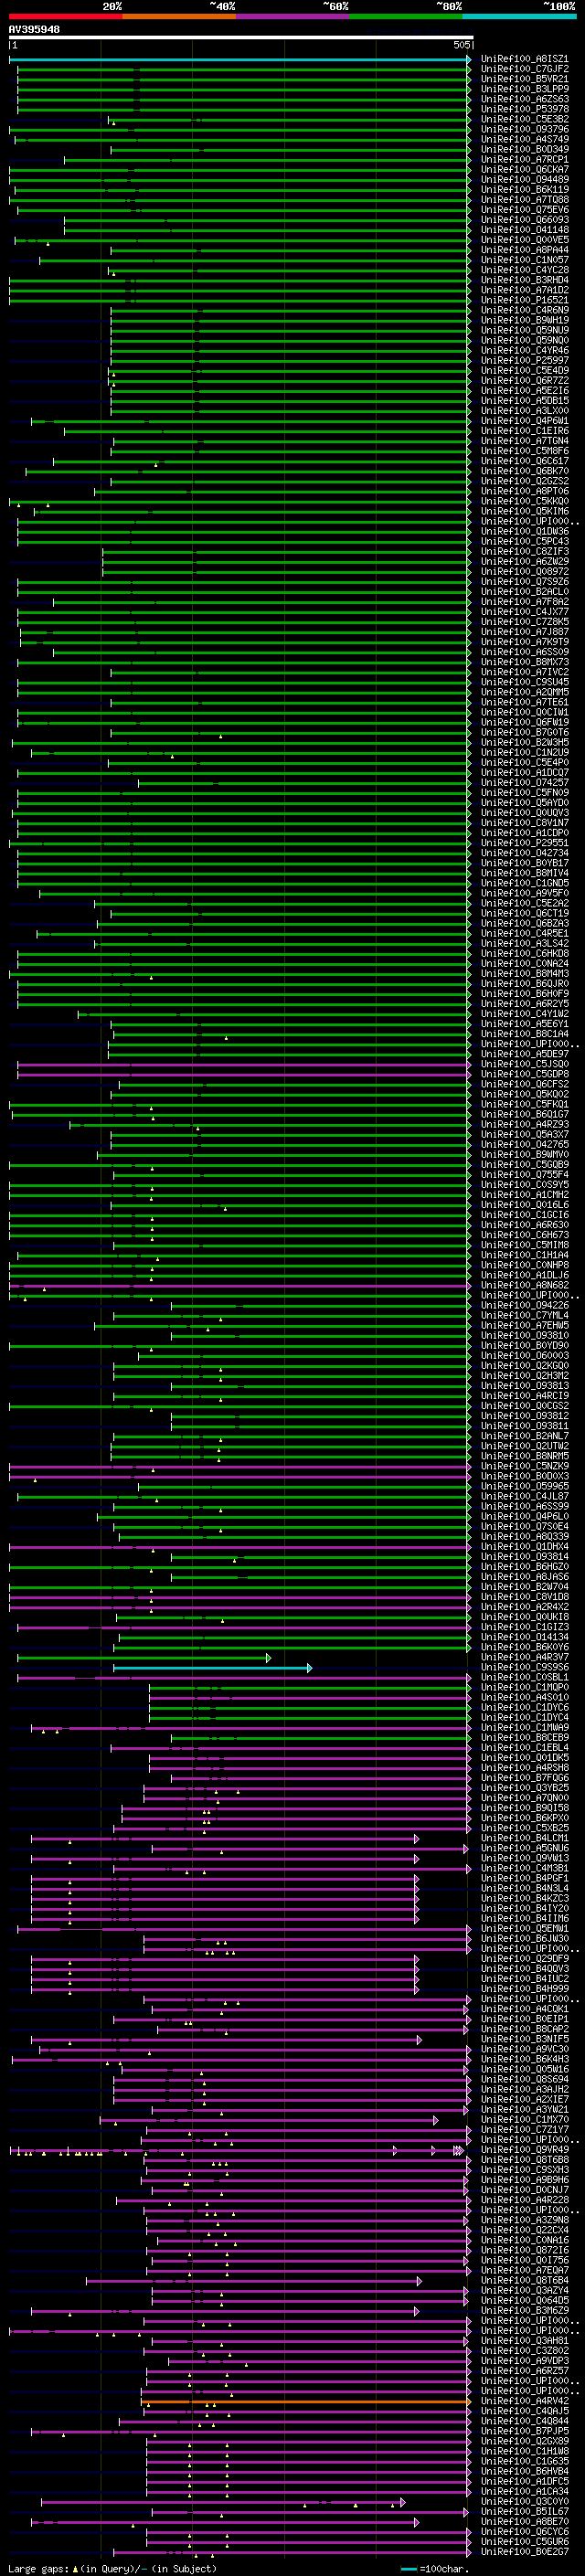Image resolution: width=585 pixels, height=2576 pixels.
Task: Click label UniRef100_Q66093
Action: click(x=524, y=220)
